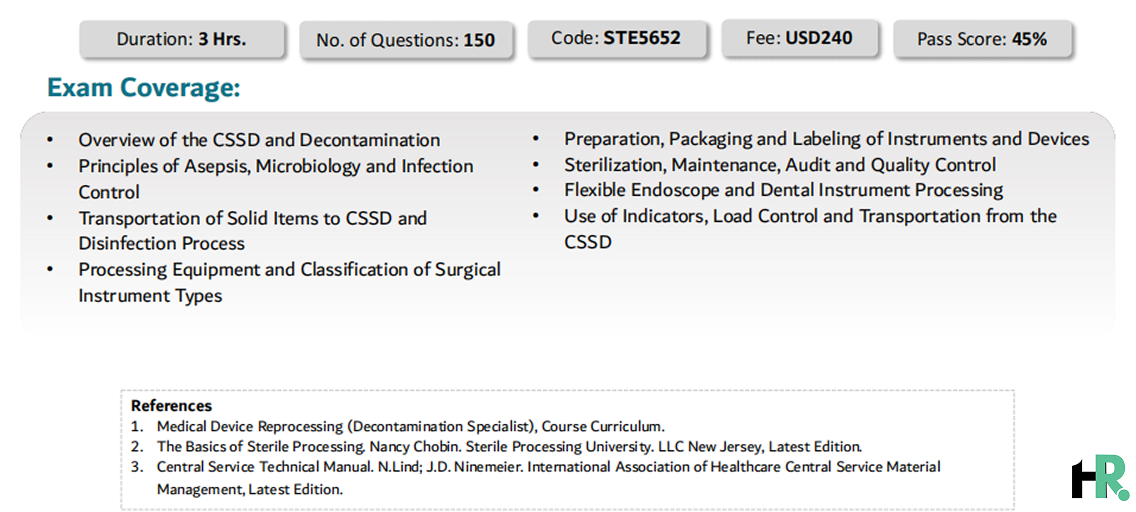Screen dimensions: 1136x512
Task: Click Processing Equipment and Classification bullet
Action: (290, 282)
